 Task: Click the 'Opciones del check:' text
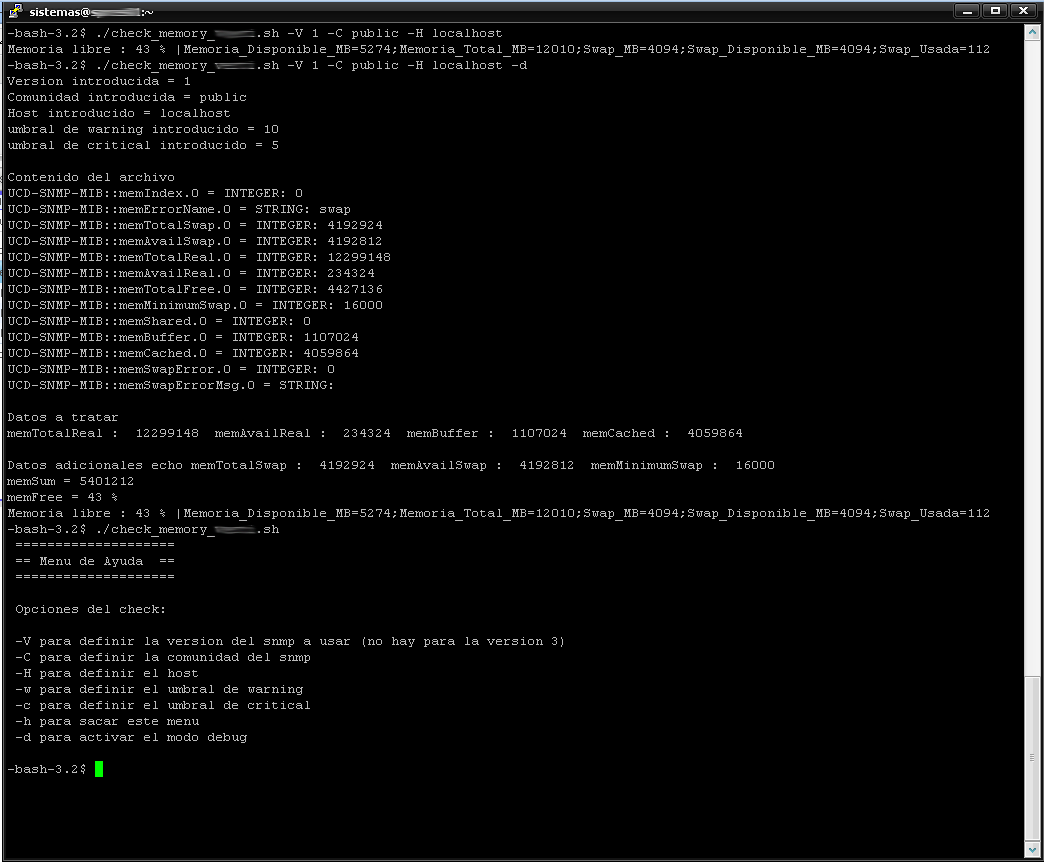pyautogui.click(x=91, y=609)
